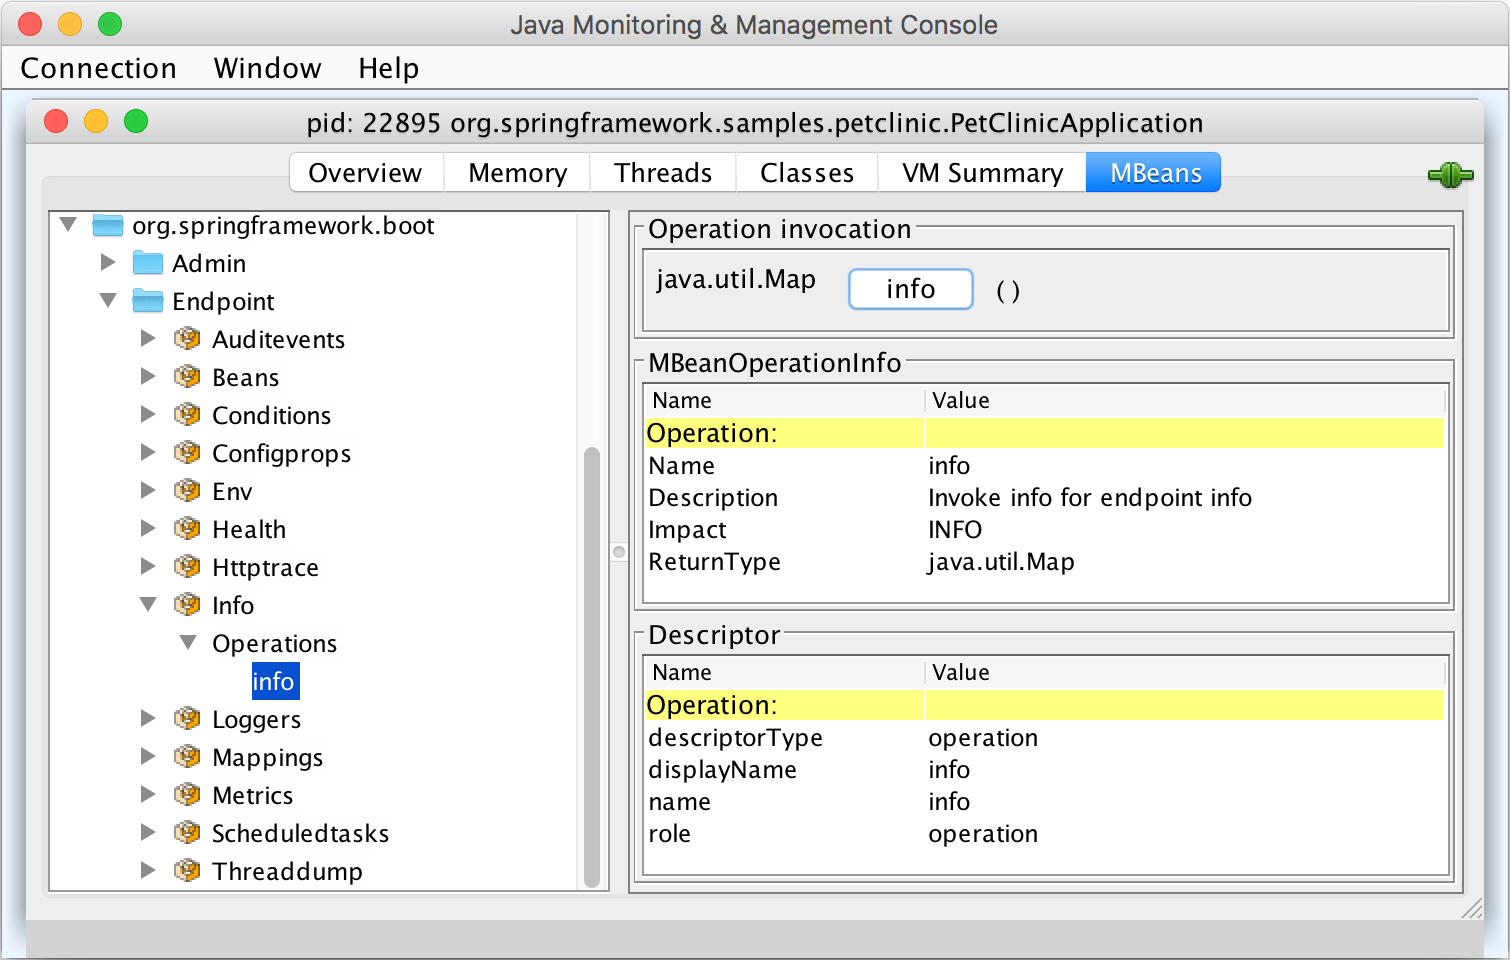
Task: Invoke the info operation button
Action: (910, 289)
